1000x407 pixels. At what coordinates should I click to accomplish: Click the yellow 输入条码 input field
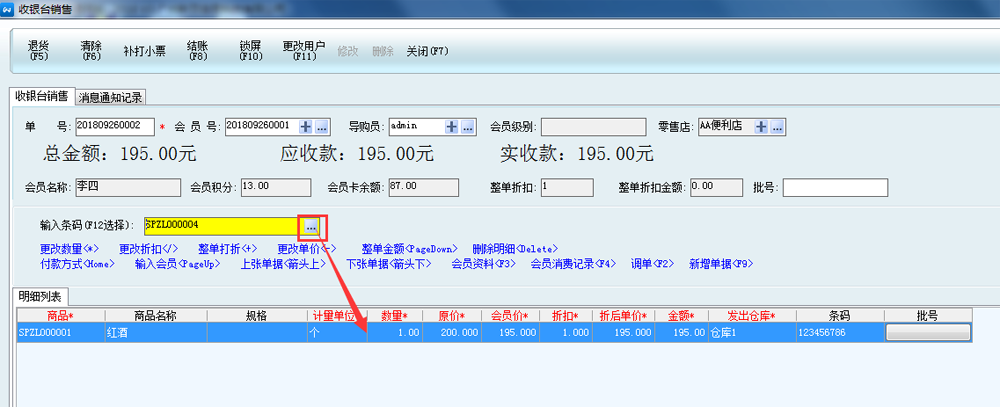click(x=220, y=225)
